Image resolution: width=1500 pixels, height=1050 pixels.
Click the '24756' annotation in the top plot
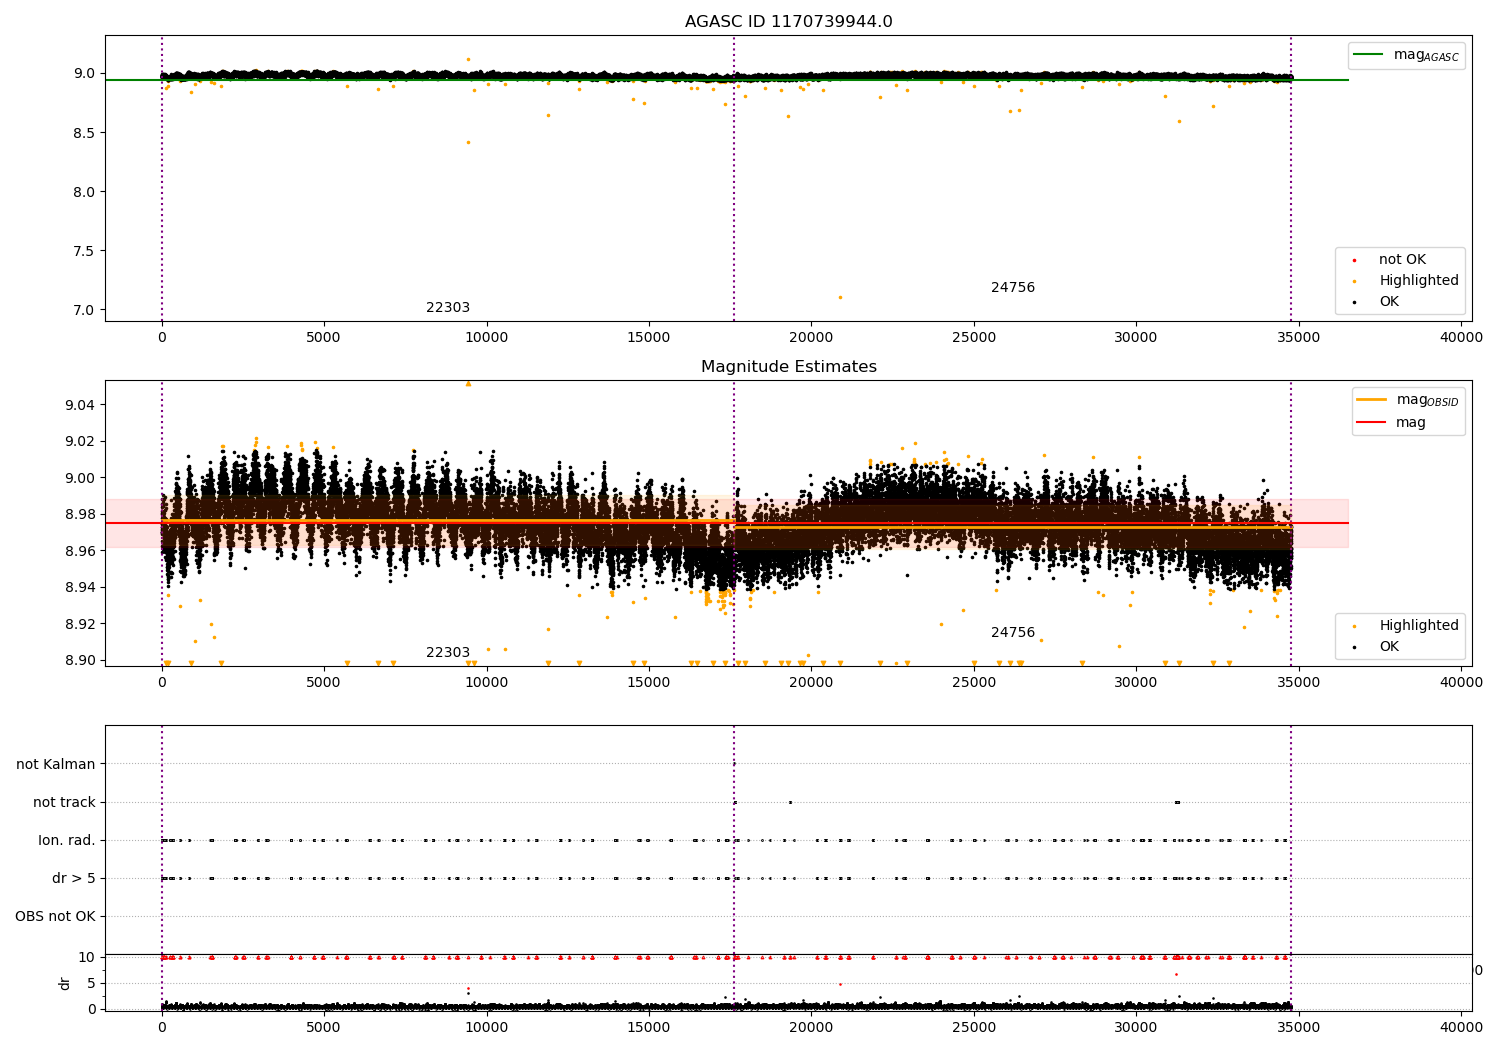1013,288
